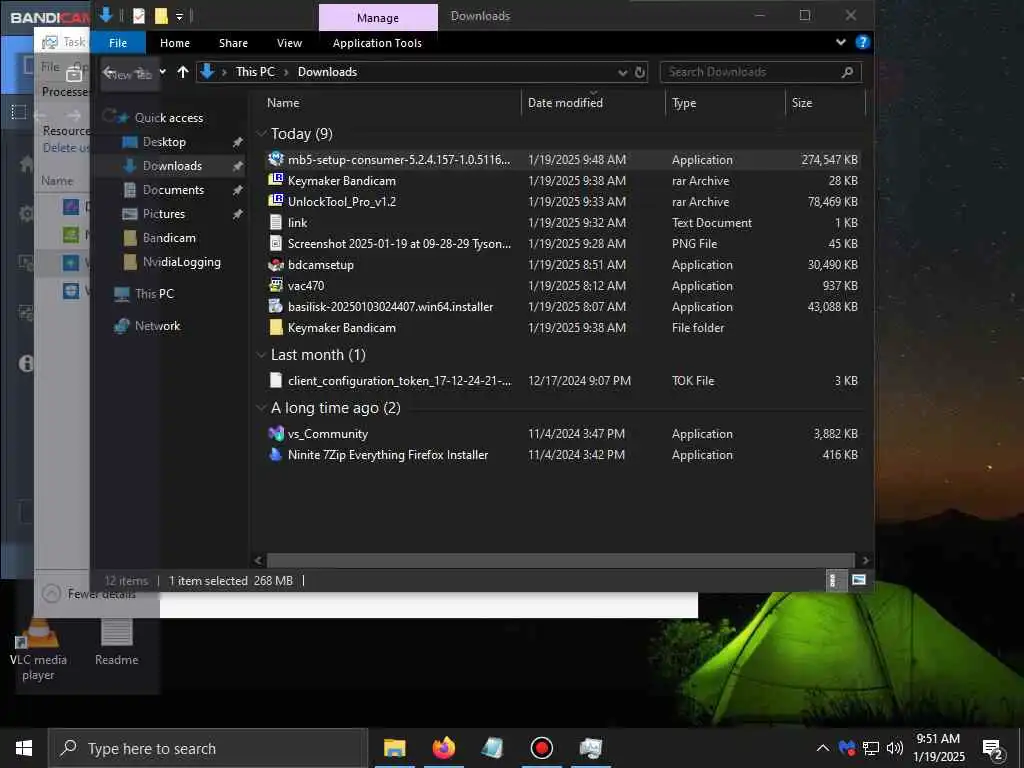Click scrollbar right arrow in file list
This screenshot has width=1024, height=768.
pyautogui.click(x=865, y=560)
